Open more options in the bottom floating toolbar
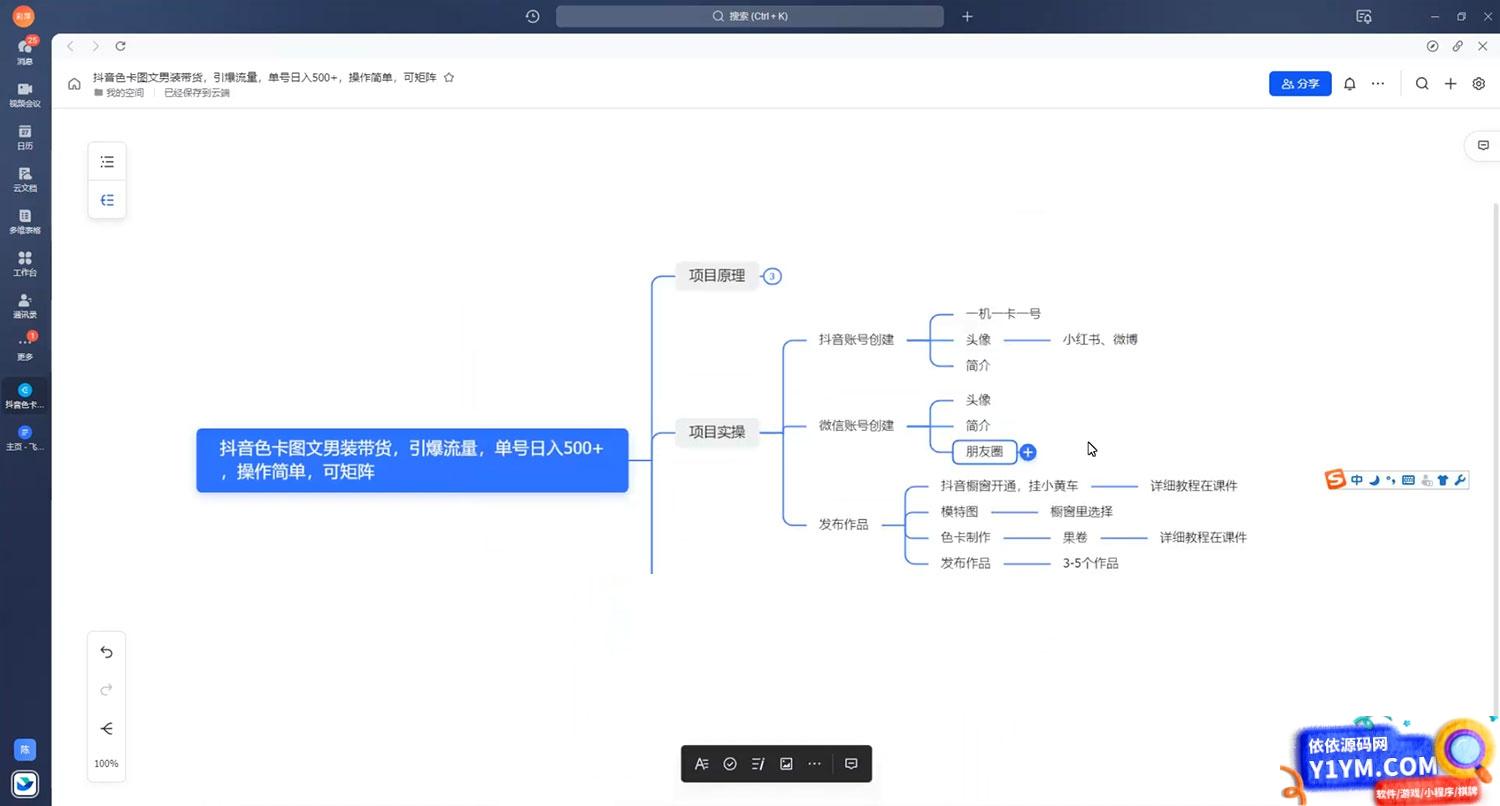 coord(814,764)
